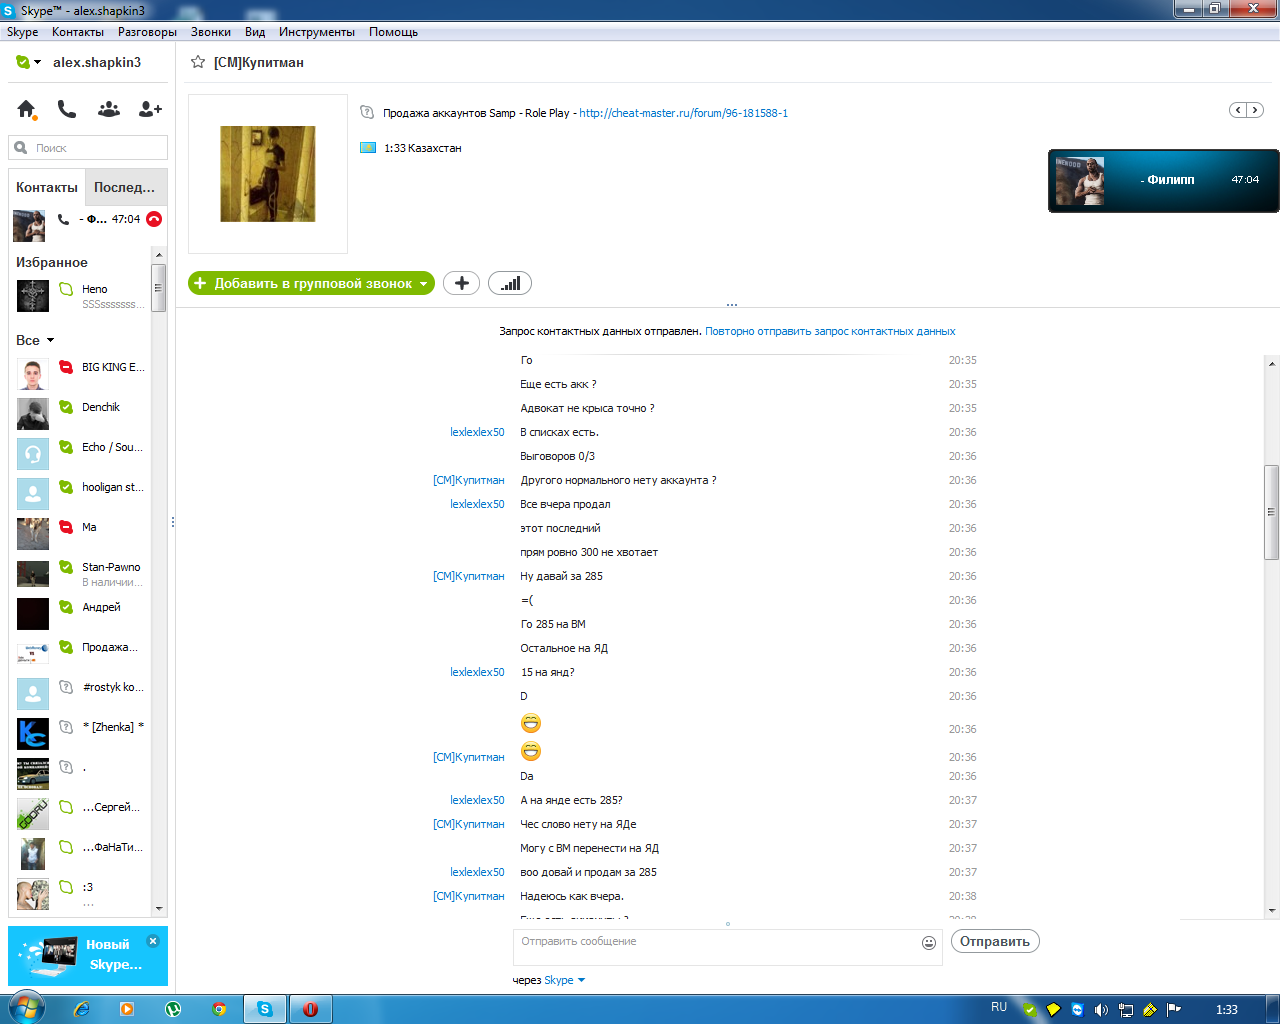
Task: Open the Звонки menu
Action: pos(211,32)
